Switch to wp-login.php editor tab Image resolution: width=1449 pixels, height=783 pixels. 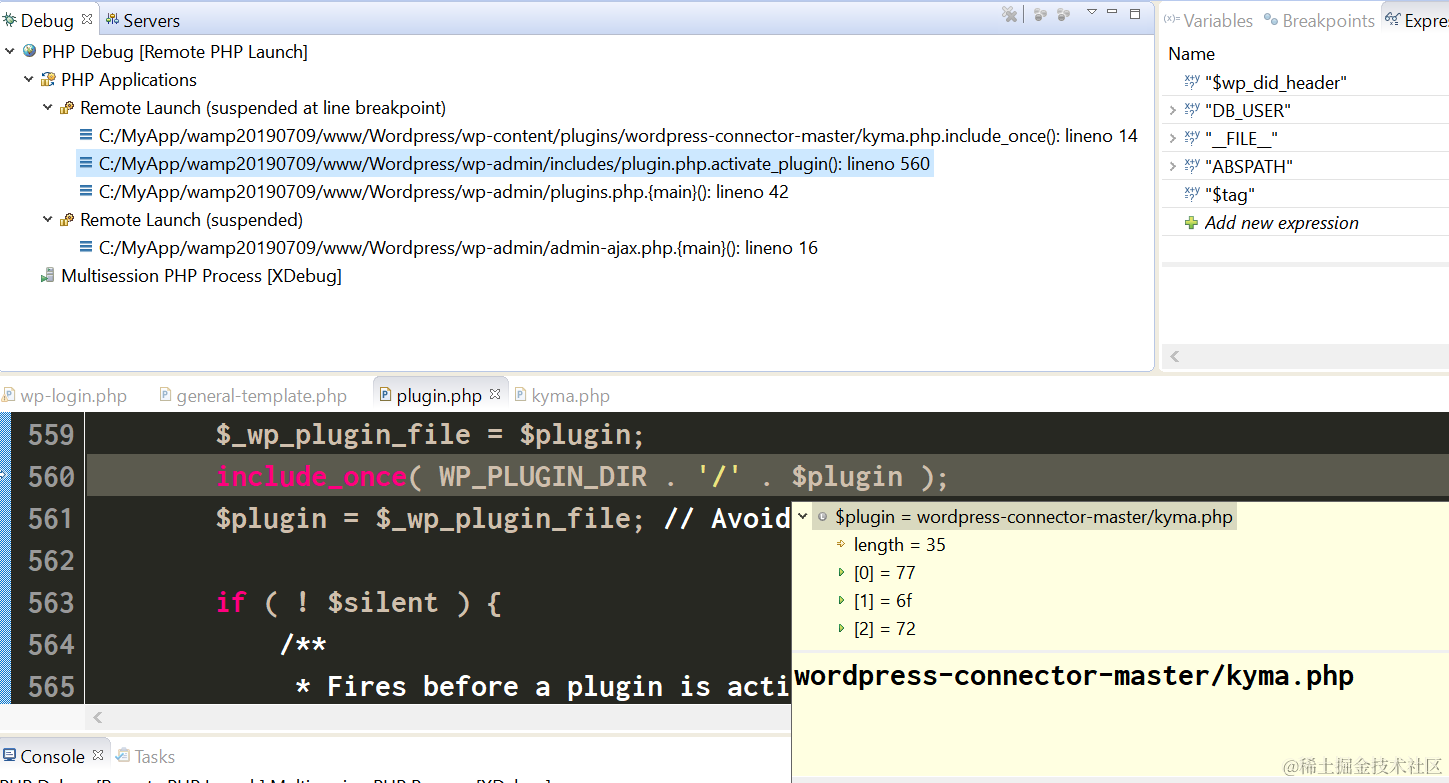coord(66,396)
